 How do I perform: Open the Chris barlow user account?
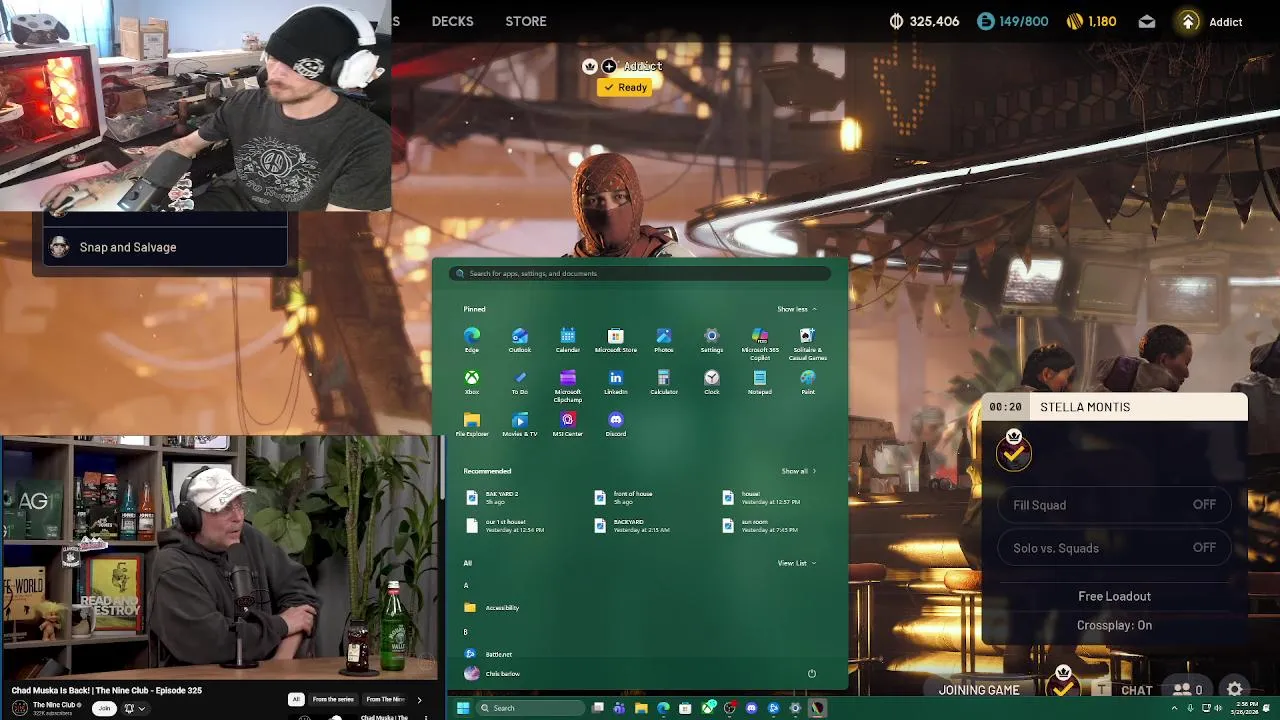[x=492, y=674]
